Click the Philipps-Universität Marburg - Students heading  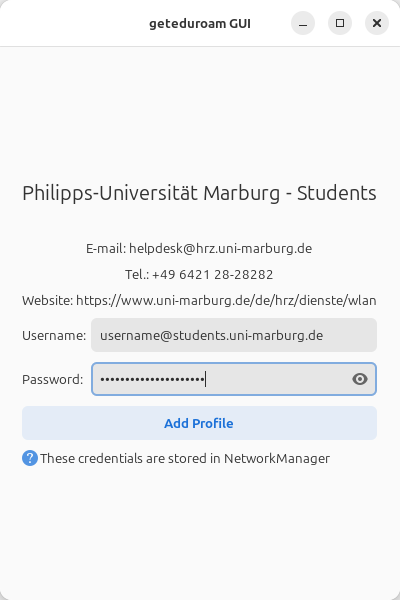(x=199, y=193)
